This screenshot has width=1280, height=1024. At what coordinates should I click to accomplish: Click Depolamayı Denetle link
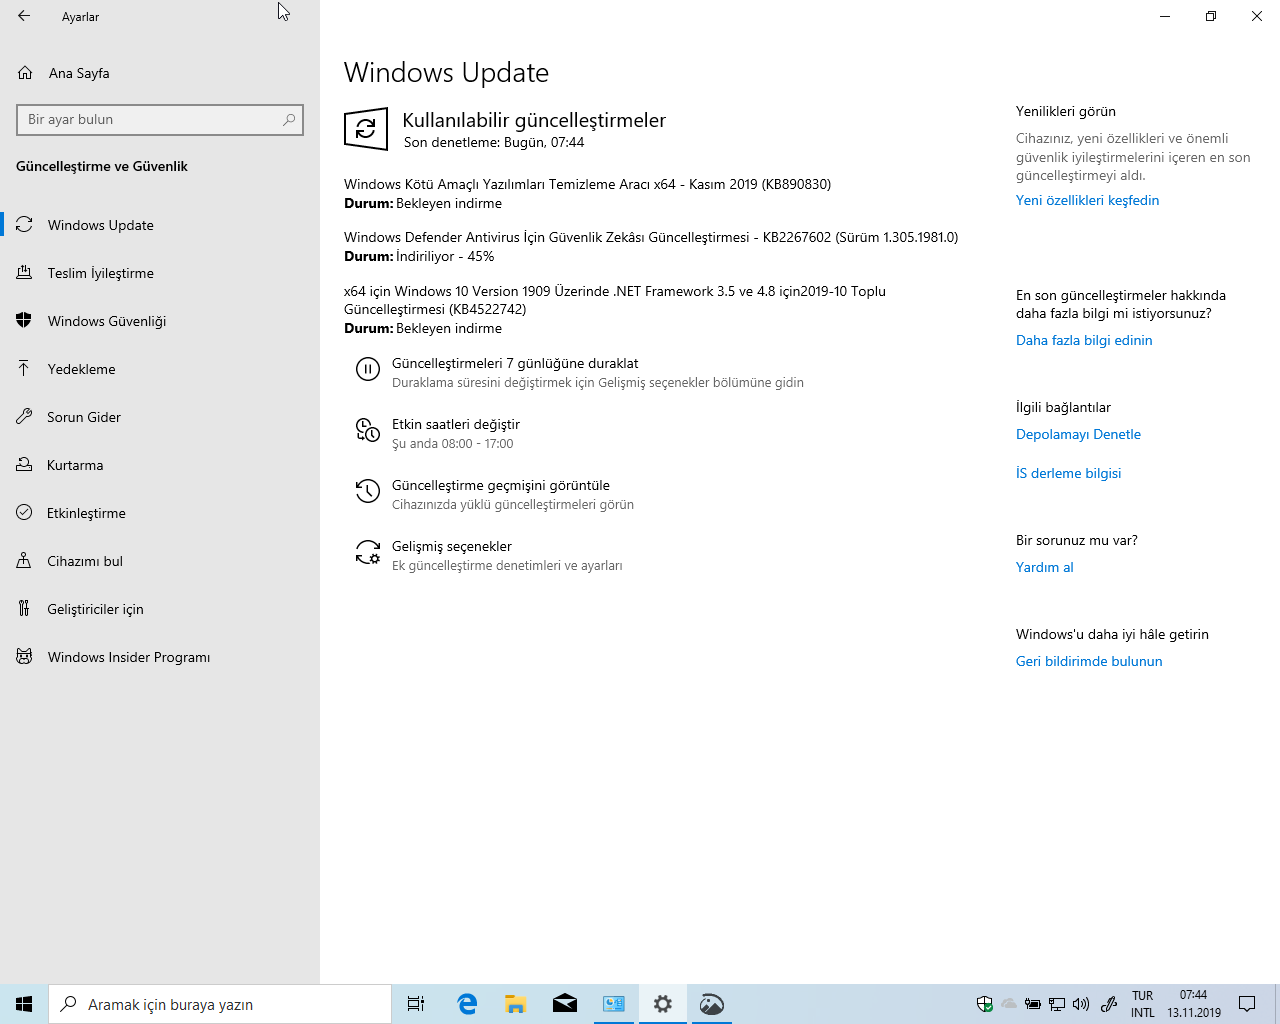tap(1078, 434)
